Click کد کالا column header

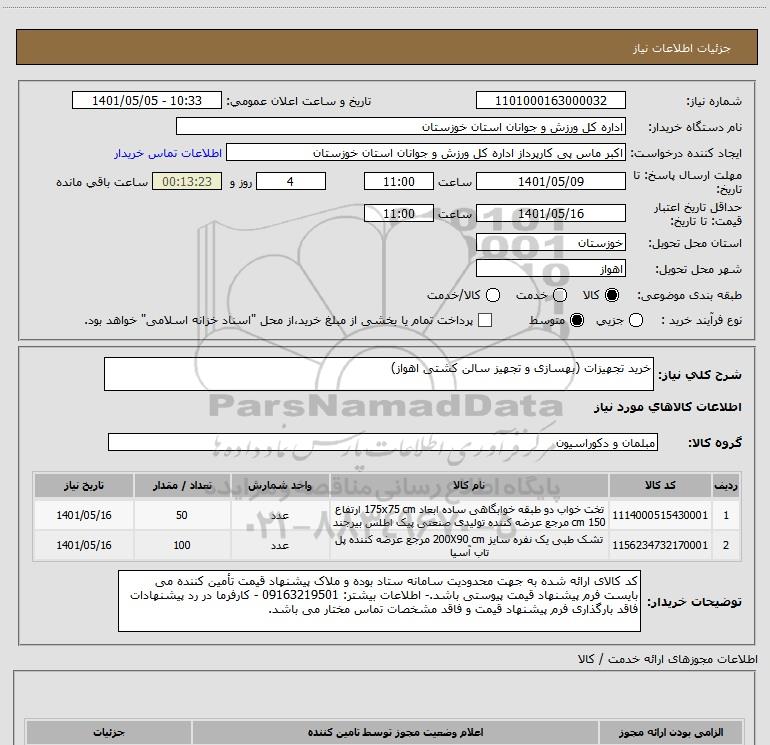(x=660, y=485)
